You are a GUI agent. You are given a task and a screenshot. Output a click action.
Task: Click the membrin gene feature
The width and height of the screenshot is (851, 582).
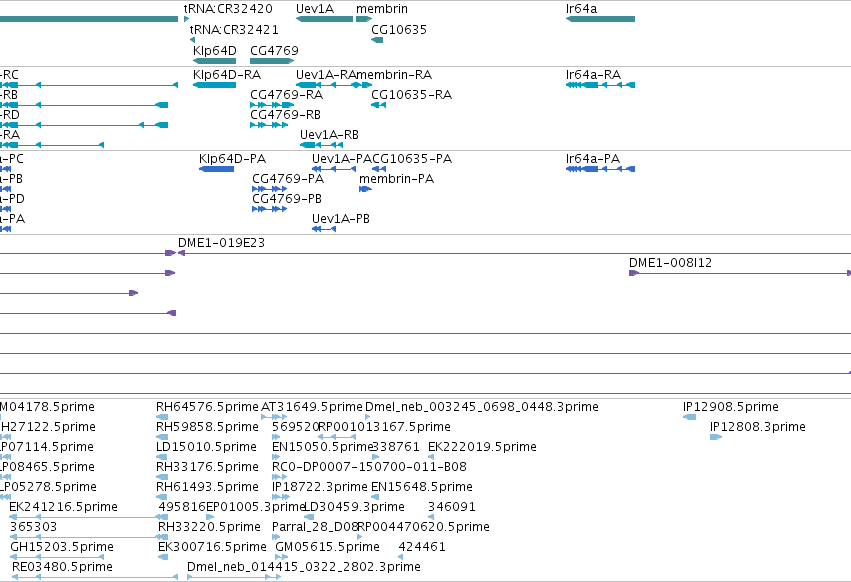(x=364, y=19)
